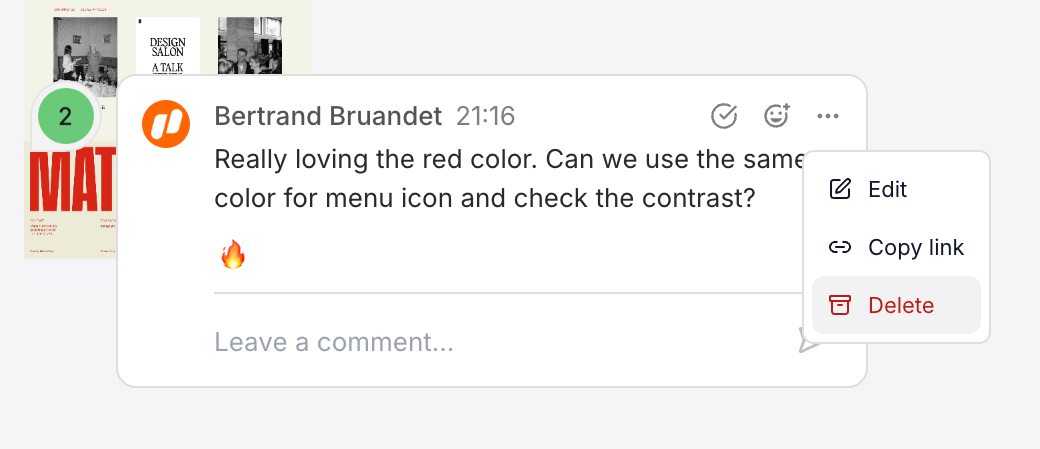1040x449 pixels.
Task: Click the 21:16 comment timestamp
Action: point(485,117)
